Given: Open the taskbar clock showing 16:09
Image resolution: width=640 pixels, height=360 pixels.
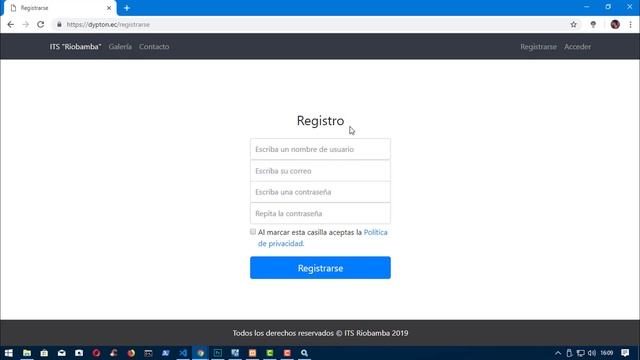Looking at the screenshot, I should 607,353.
